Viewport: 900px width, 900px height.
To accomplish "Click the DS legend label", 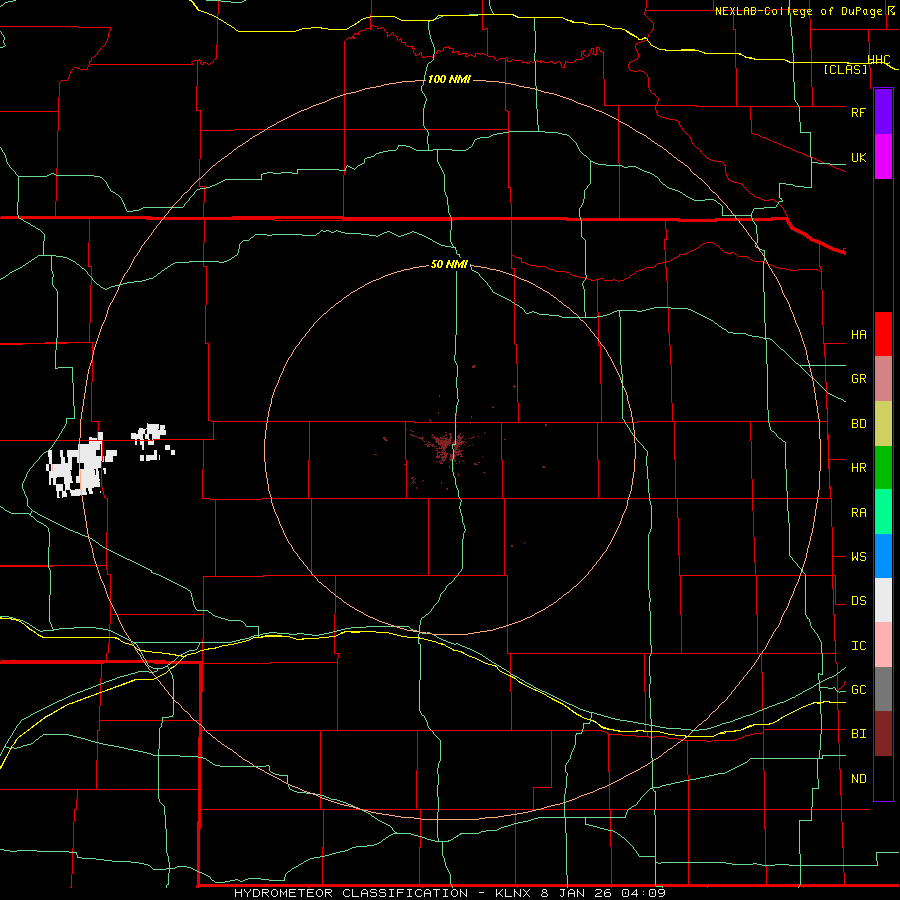I will pyautogui.click(x=858, y=601).
